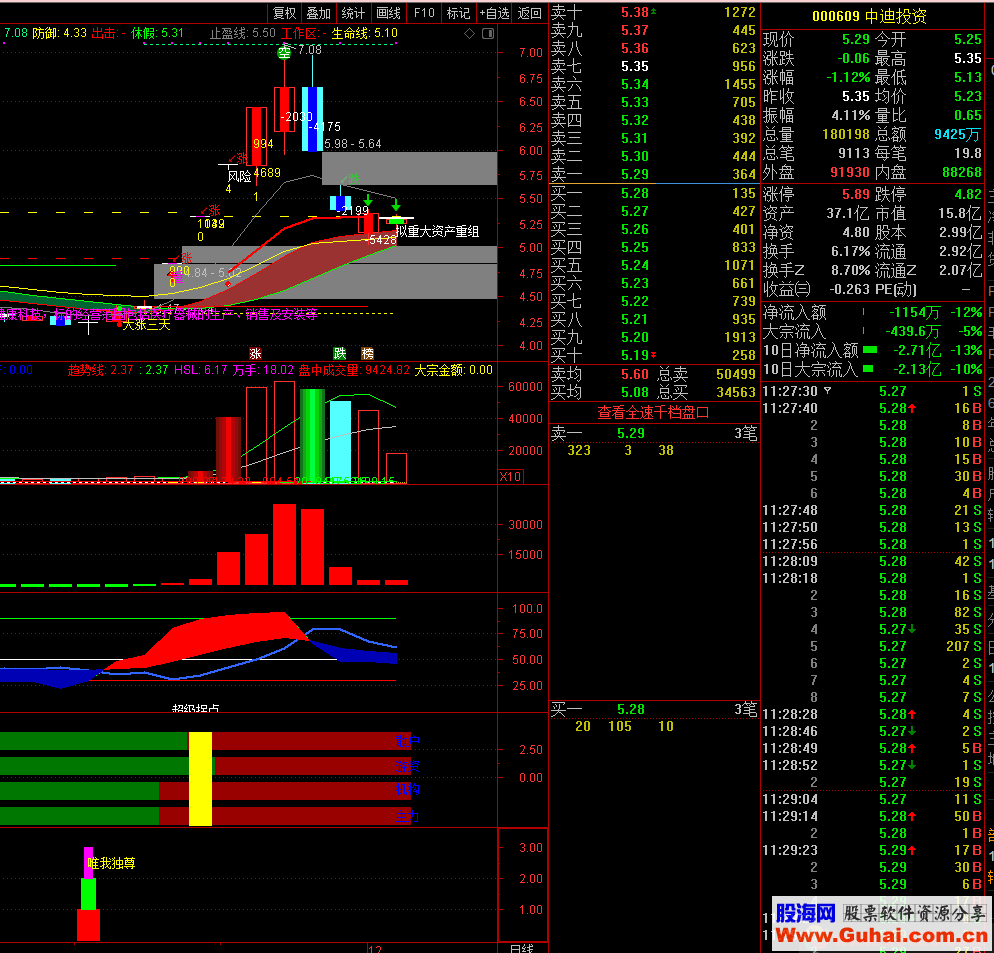Click the 10日大宗流入 green bar indicator

click(x=868, y=369)
